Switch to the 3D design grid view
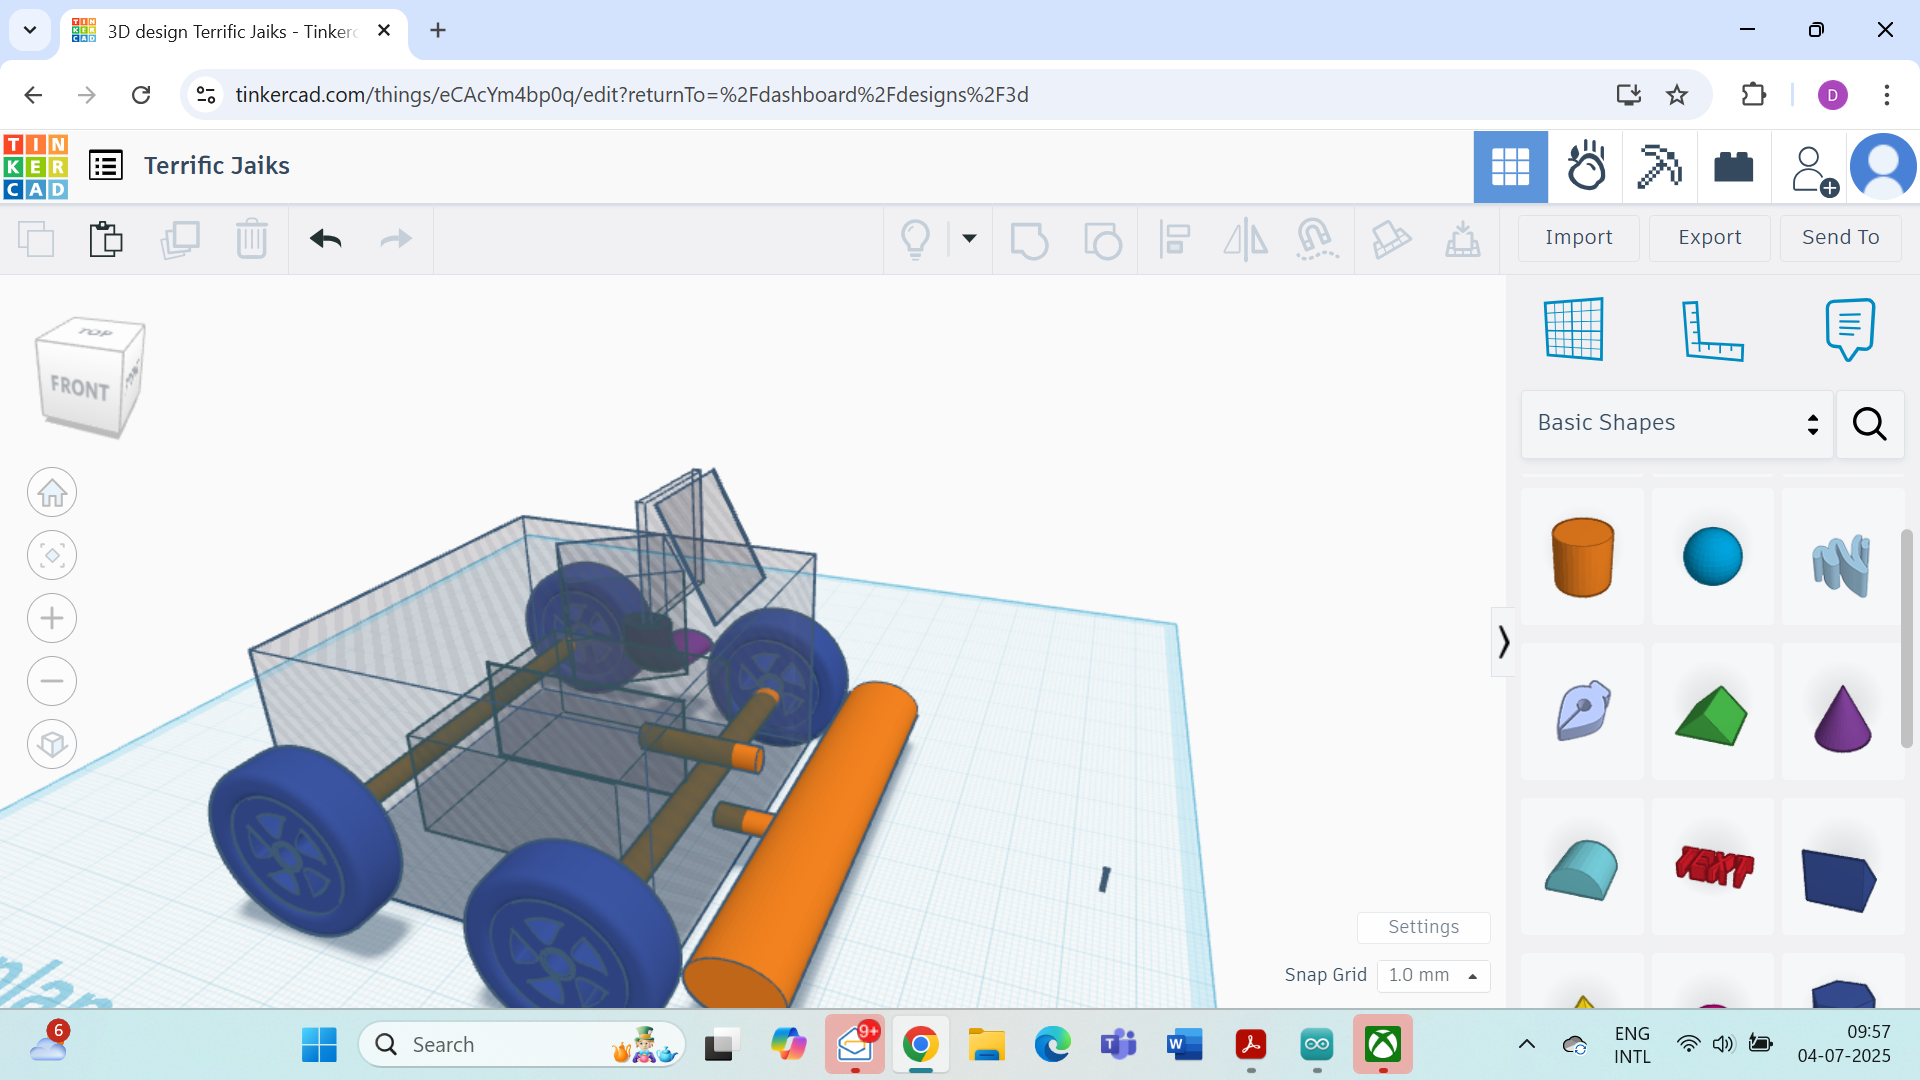Image resolution: width=1920 pixels, height=1080 pixels. (x=1510, y=167)
